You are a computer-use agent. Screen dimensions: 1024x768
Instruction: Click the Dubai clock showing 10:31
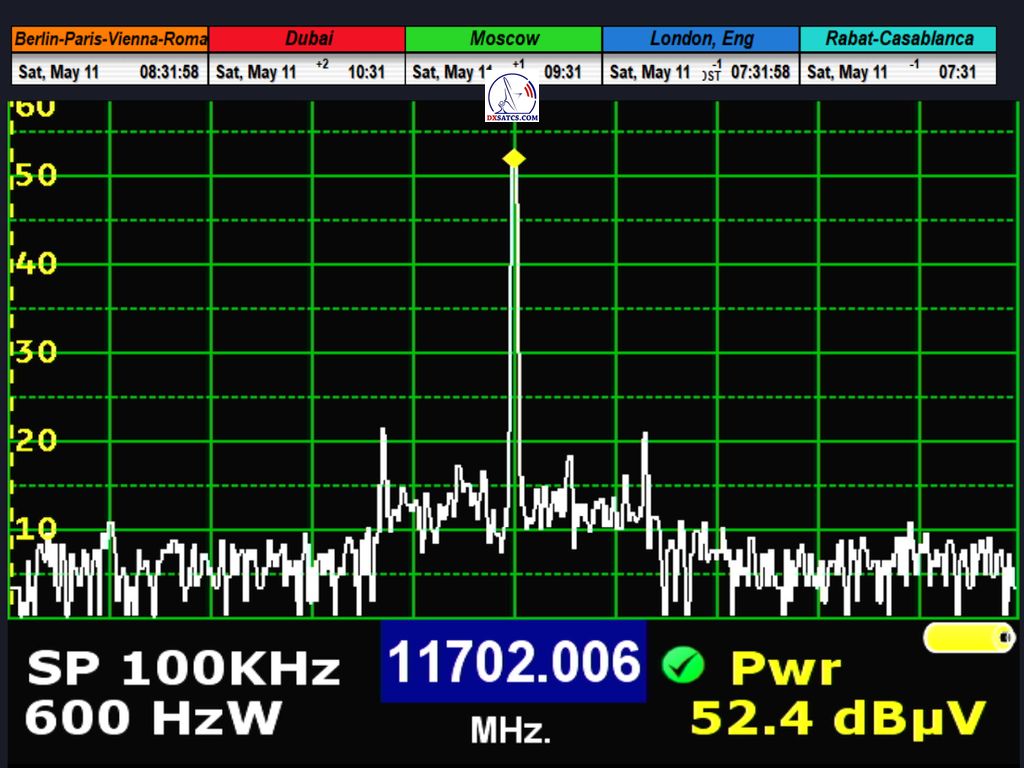click(365, 72)
